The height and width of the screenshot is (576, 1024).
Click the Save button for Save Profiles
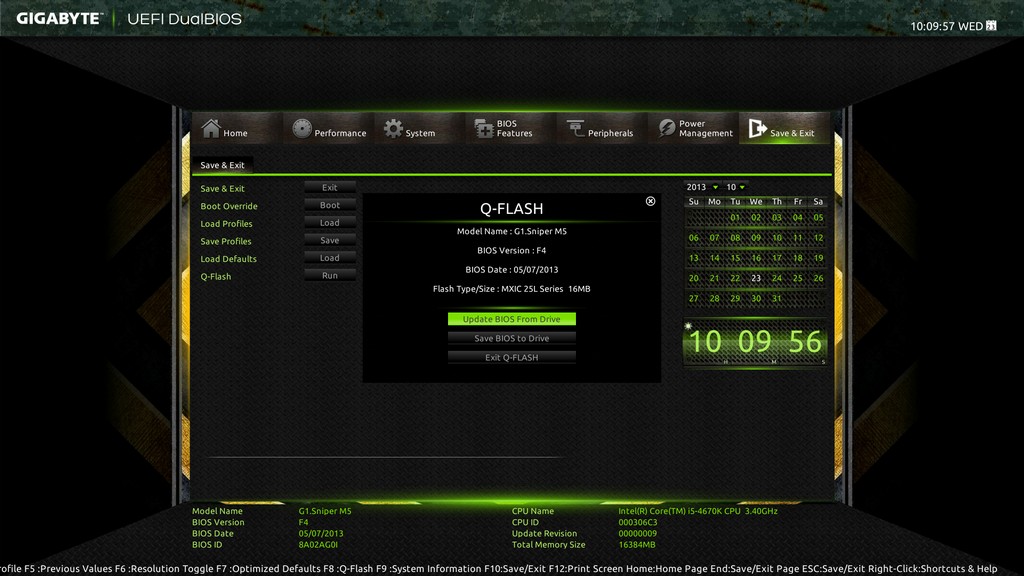click(x=330, y=240)
